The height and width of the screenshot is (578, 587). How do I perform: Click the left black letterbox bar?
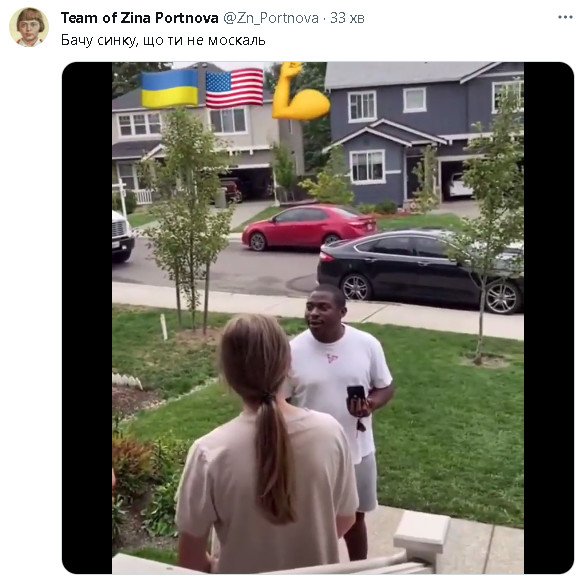point(87,317)
